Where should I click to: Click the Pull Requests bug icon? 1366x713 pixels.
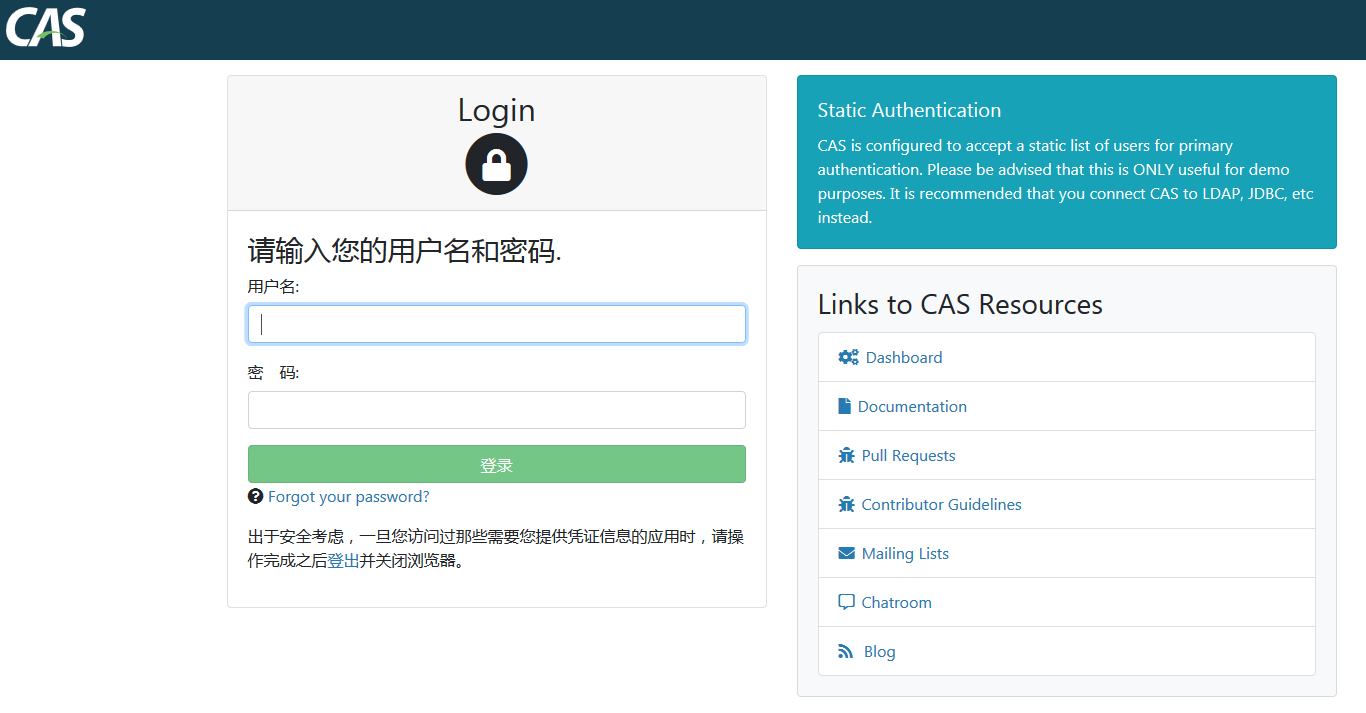pos(846,455)
